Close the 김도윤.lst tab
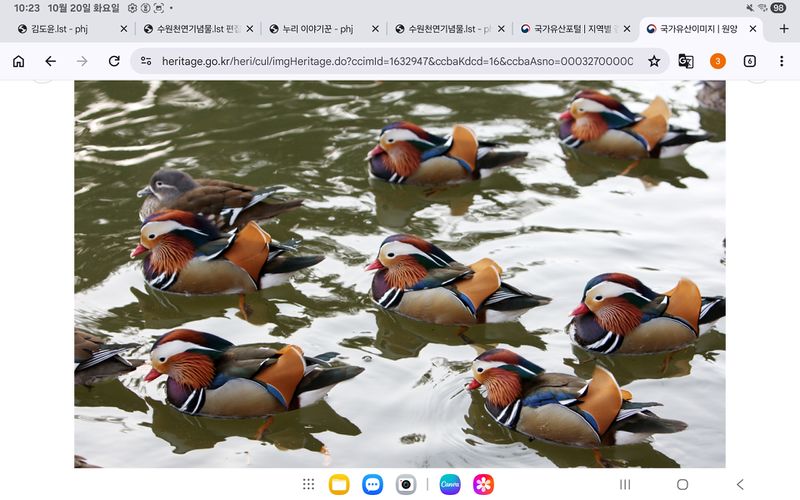Viewport: 800px width, 500px height. tap(123, 29)
